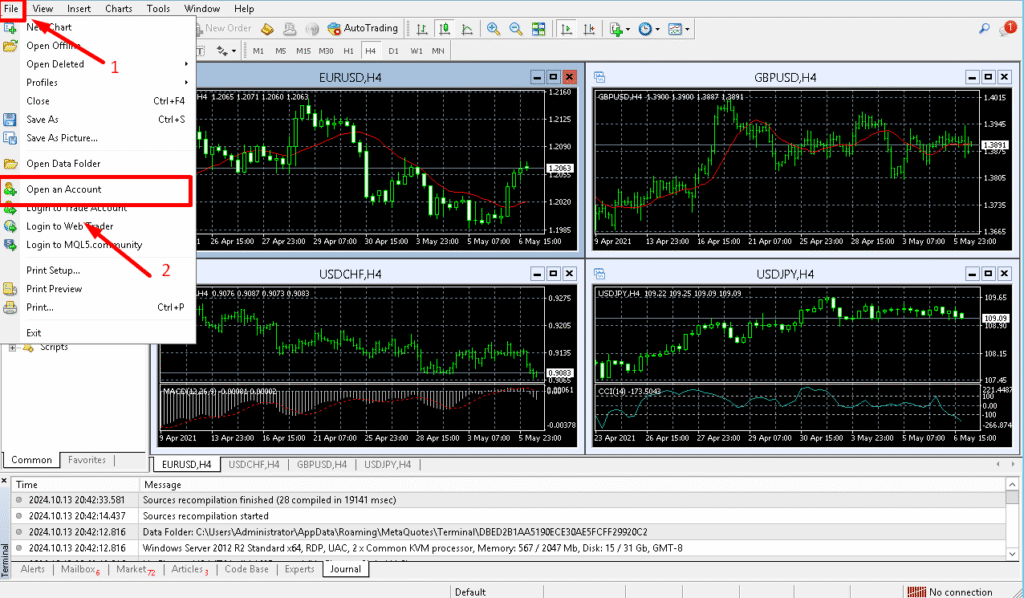Switch to the Favorites navigator tab
Image resolution: width=1024 pixels, height=598 pixels.
[x=87, y=460]
